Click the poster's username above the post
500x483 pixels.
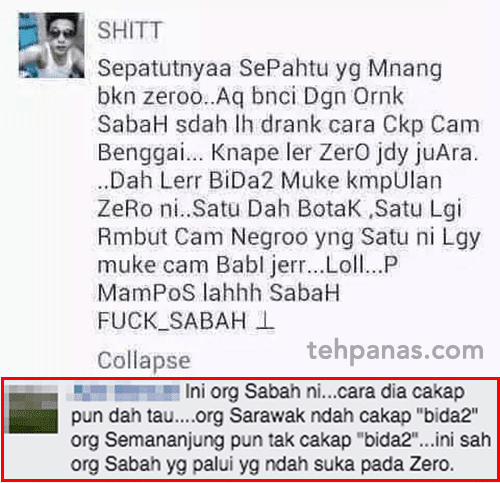[x=130, y=30]
